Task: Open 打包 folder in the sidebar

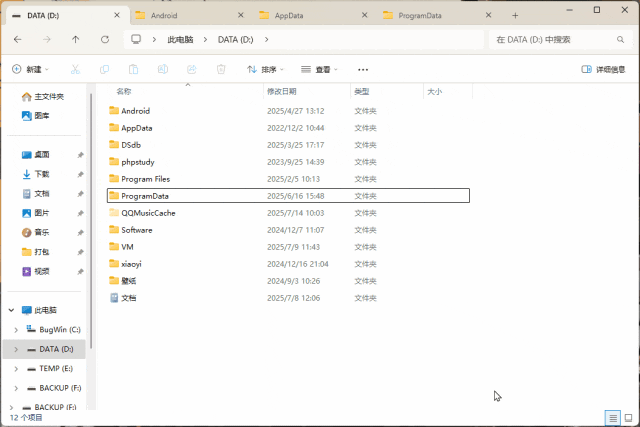Action: tap(36, 252)
